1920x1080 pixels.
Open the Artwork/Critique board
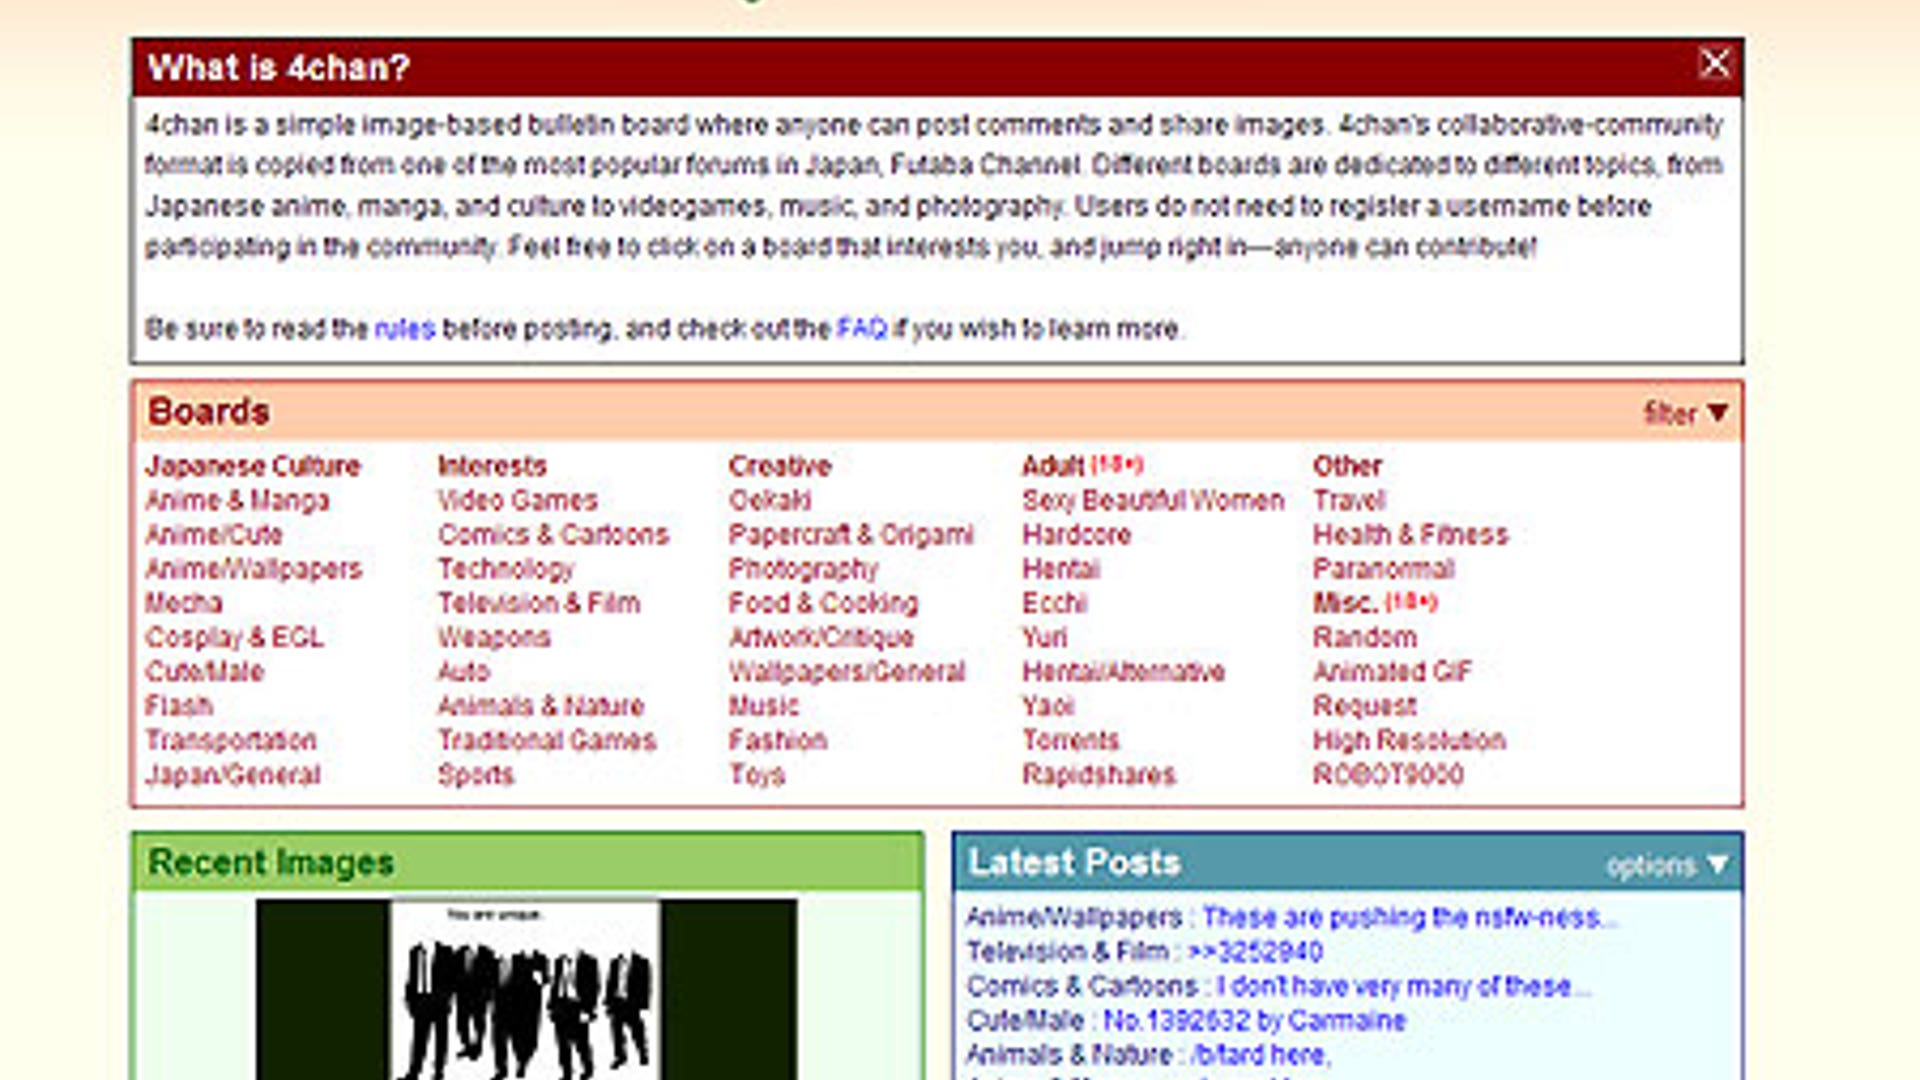(x=822, y=637)
